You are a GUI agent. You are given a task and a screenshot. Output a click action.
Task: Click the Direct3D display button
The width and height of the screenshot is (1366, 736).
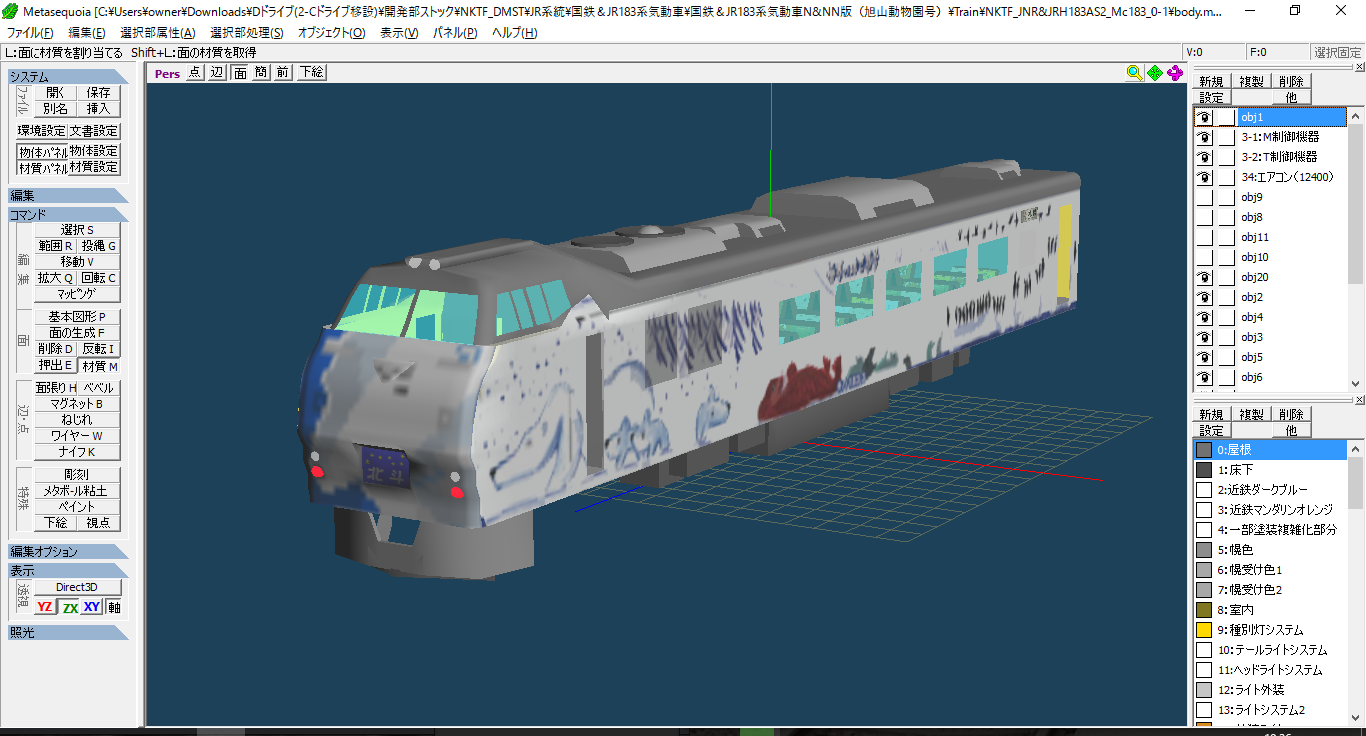[x=77, y=587]
